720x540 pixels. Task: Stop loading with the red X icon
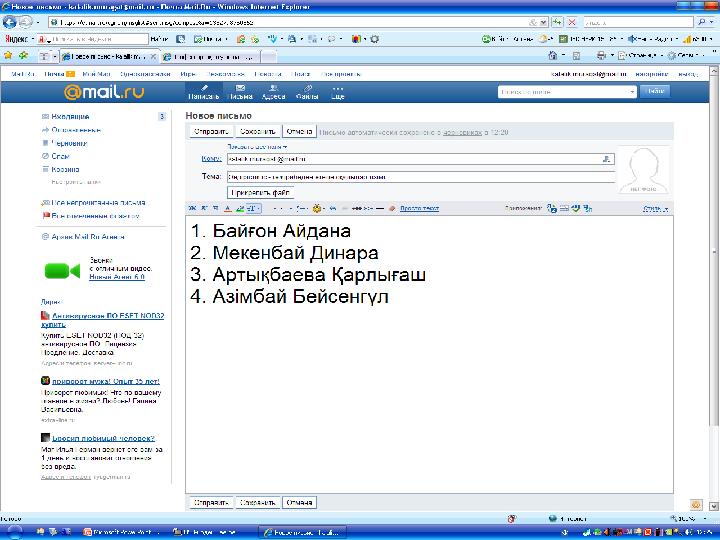click(572, 22)
